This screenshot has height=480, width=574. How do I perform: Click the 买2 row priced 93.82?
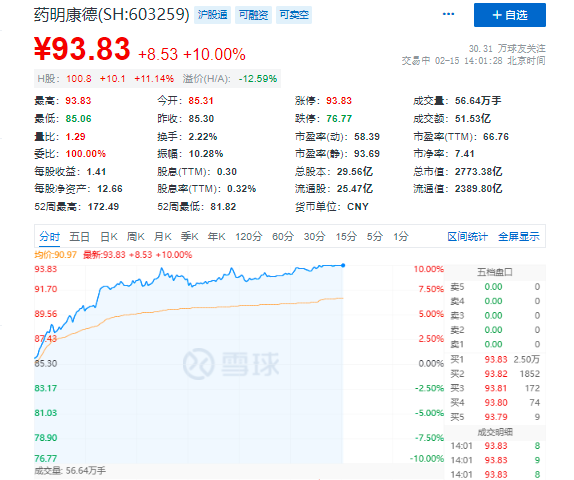495,374
